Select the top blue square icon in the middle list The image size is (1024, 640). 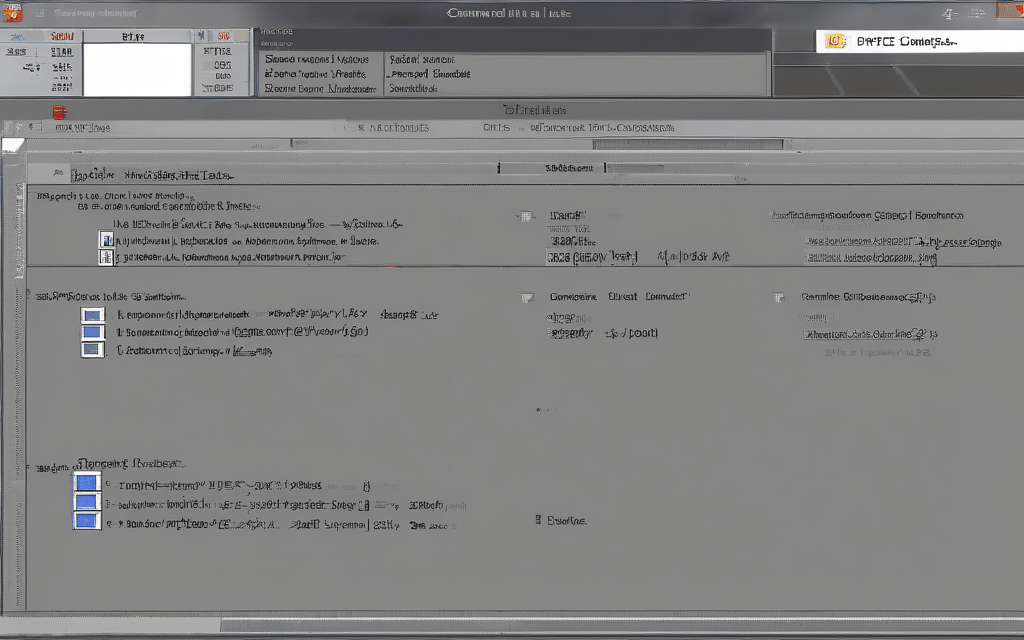(x=92, y=315)
